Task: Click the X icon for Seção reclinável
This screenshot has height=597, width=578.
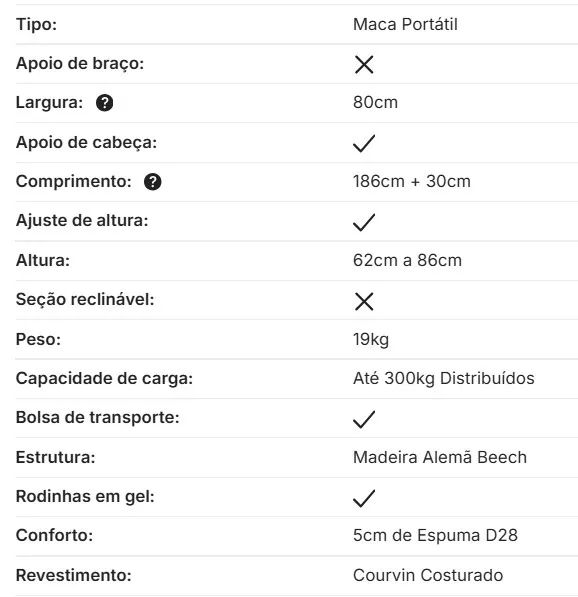Action: pos(364,302)
